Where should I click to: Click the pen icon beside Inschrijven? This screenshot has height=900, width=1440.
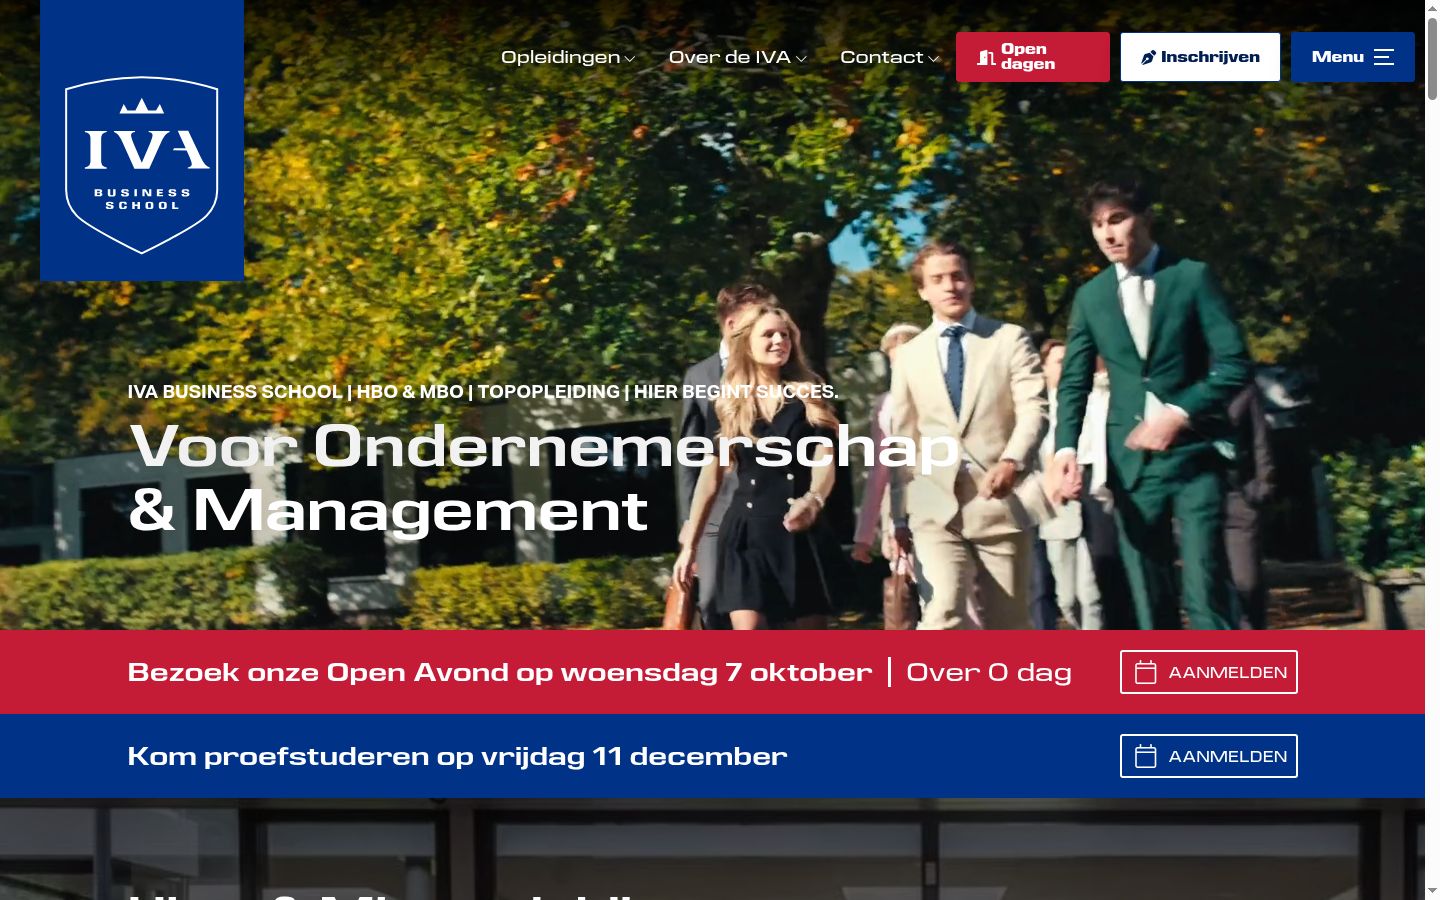pyautogui.click(x=1148, y=57)
